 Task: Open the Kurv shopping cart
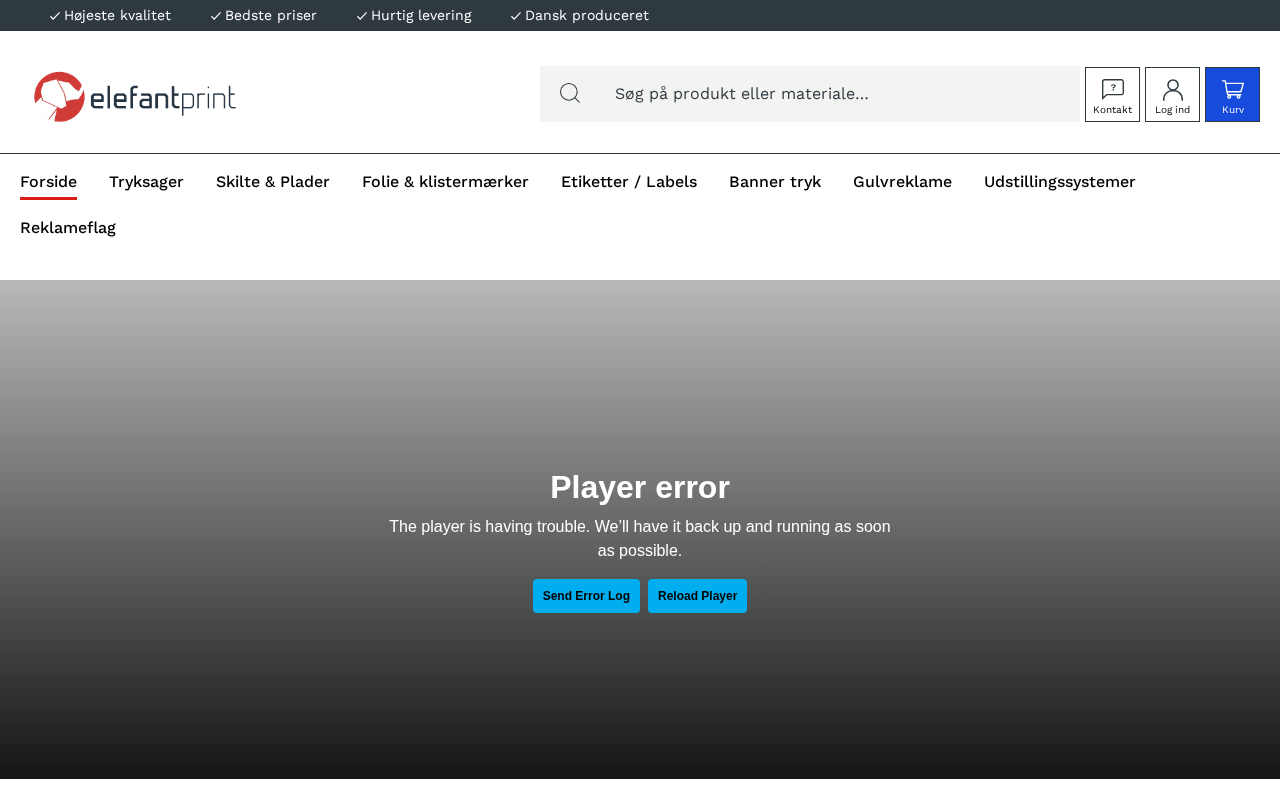(1232, 94)
